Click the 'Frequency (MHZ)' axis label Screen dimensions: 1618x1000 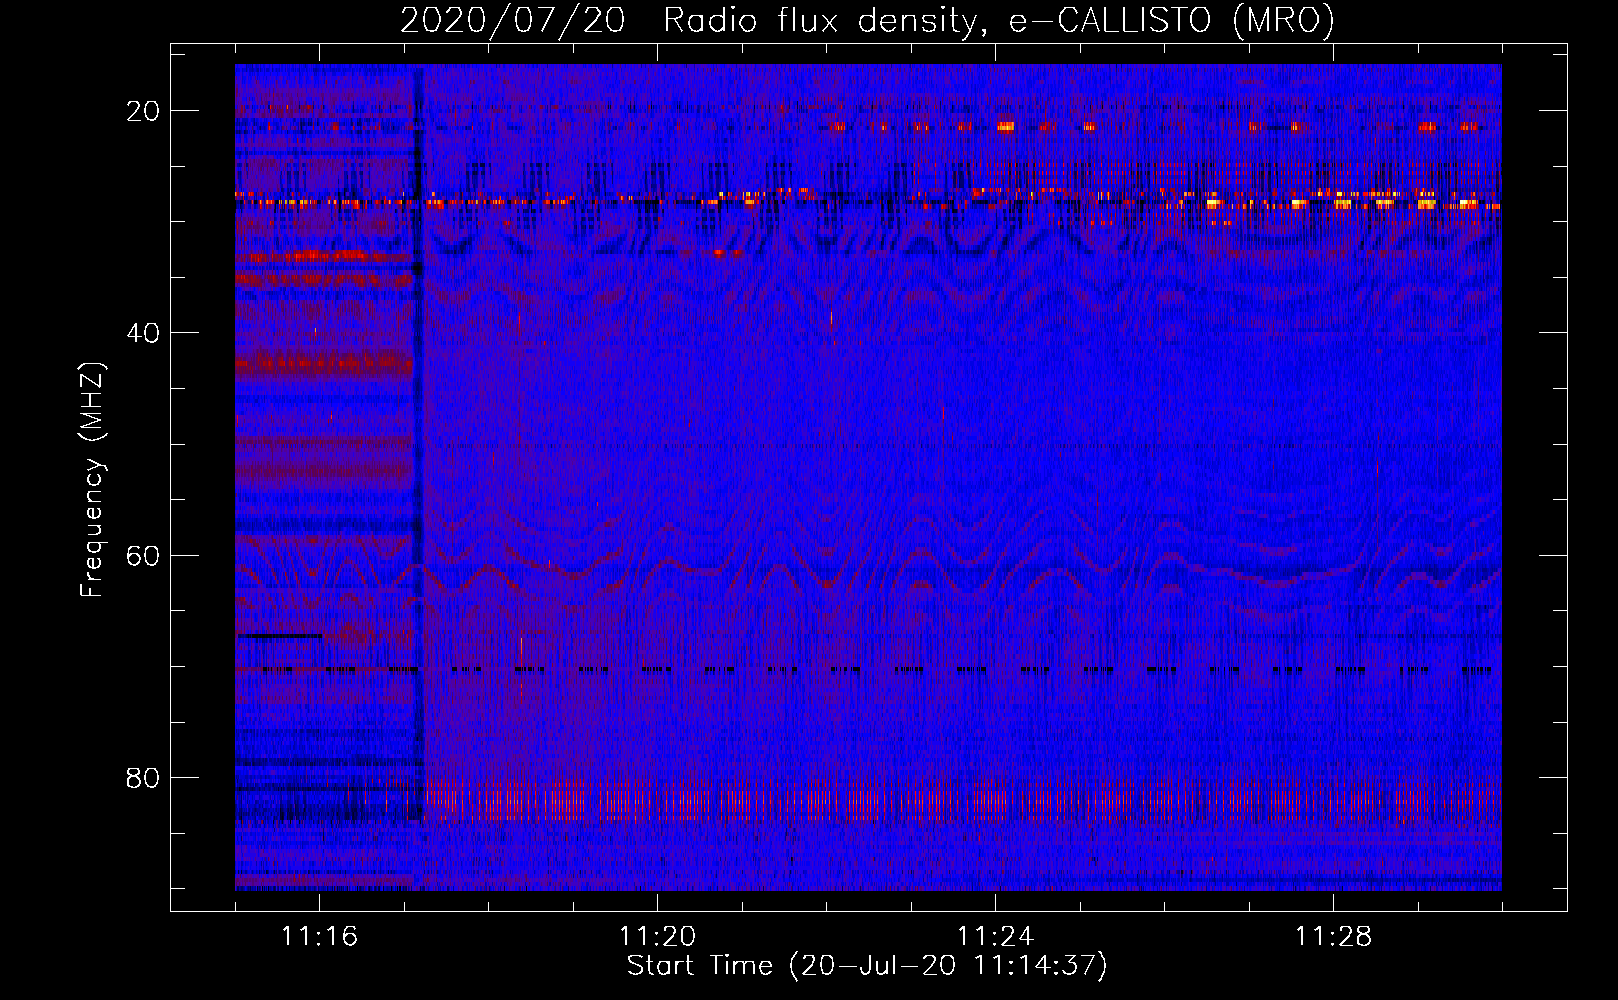click(x=92, y=479)
